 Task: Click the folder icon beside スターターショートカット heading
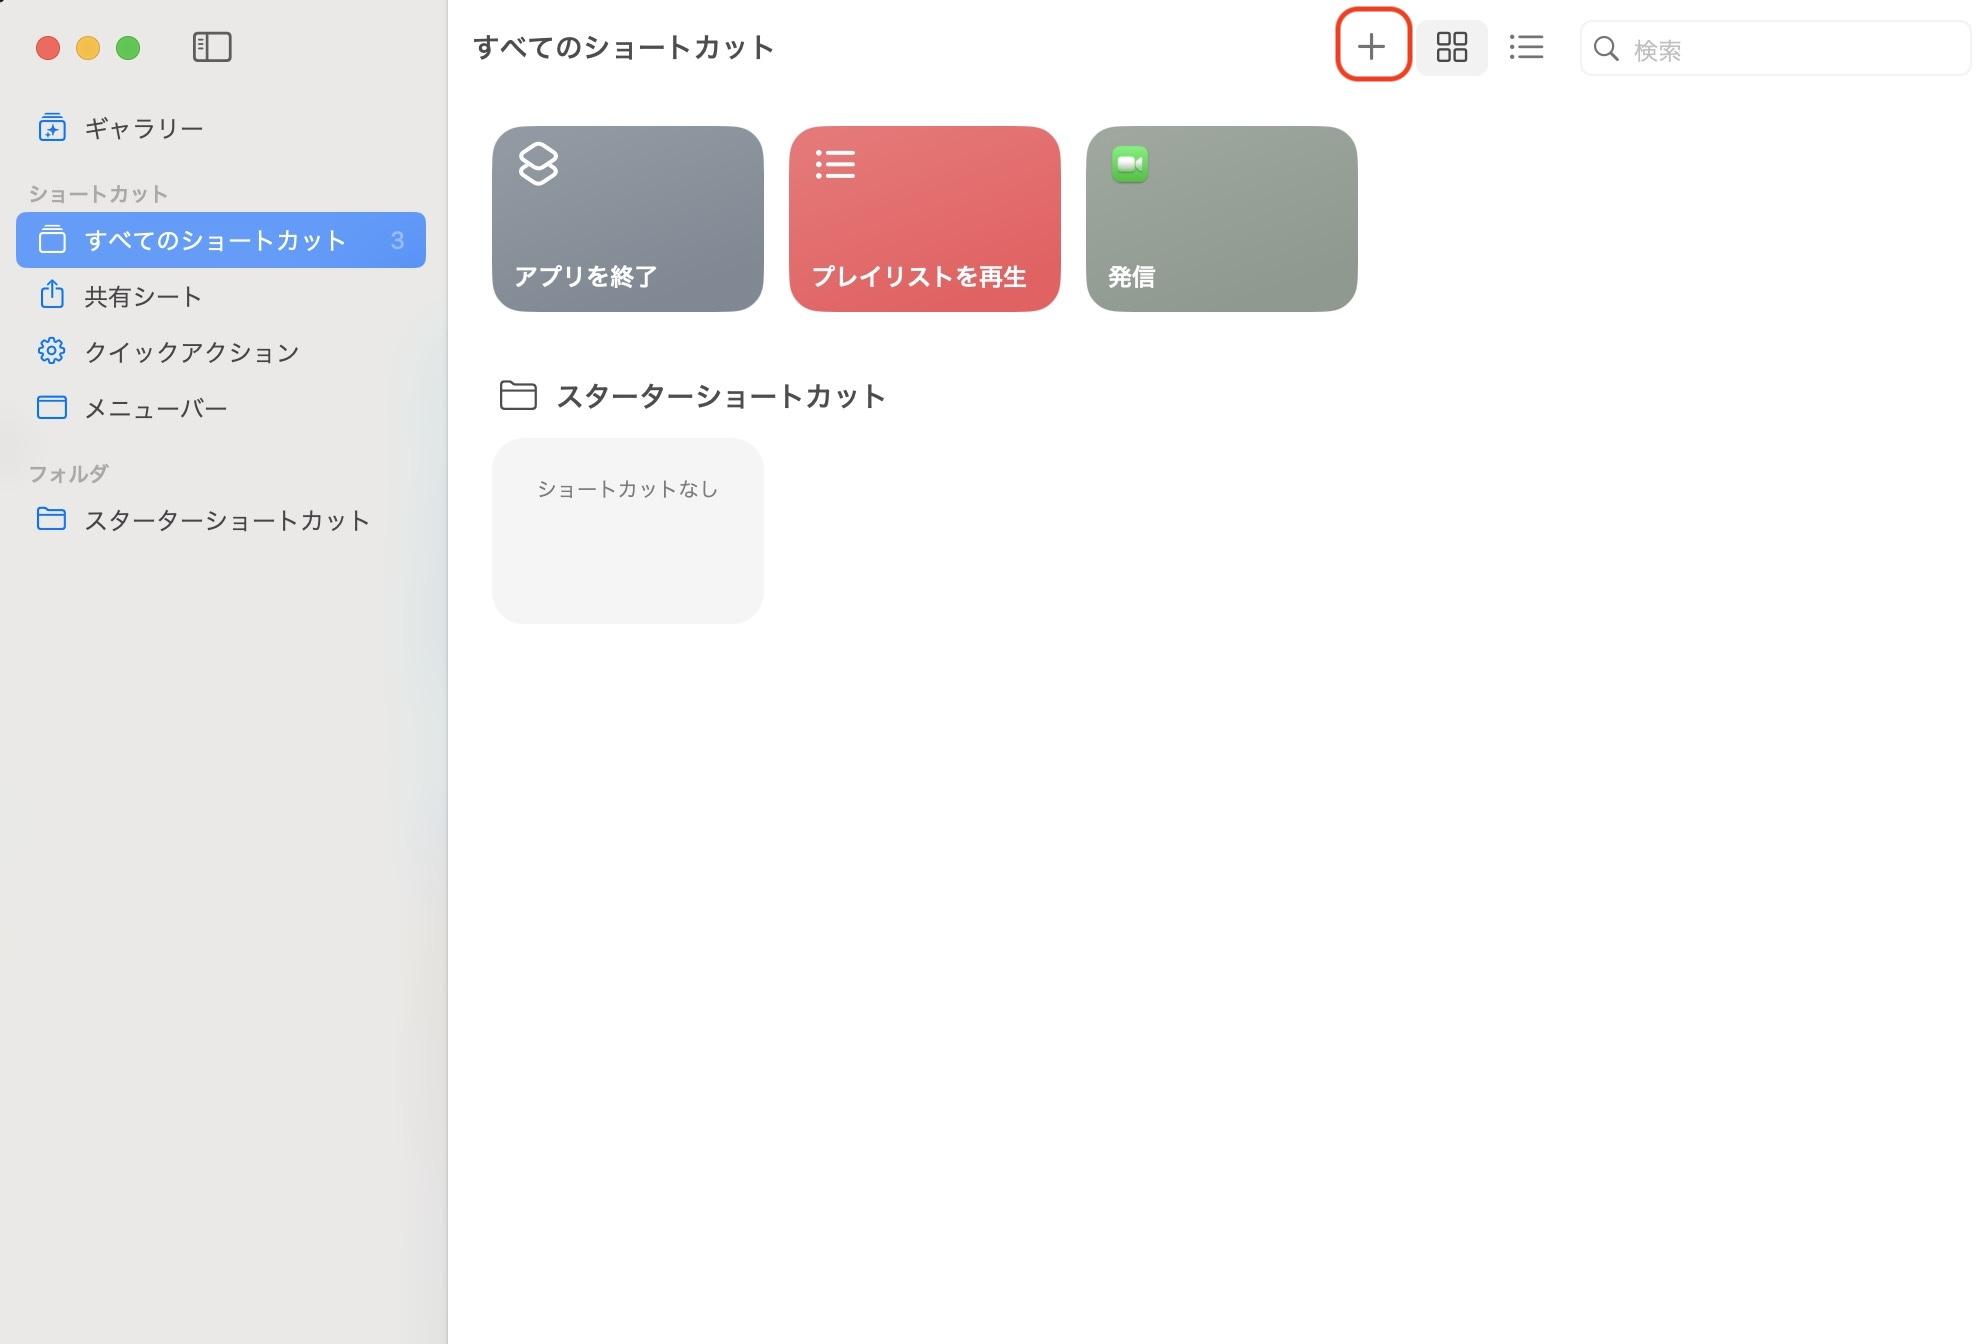518,396
